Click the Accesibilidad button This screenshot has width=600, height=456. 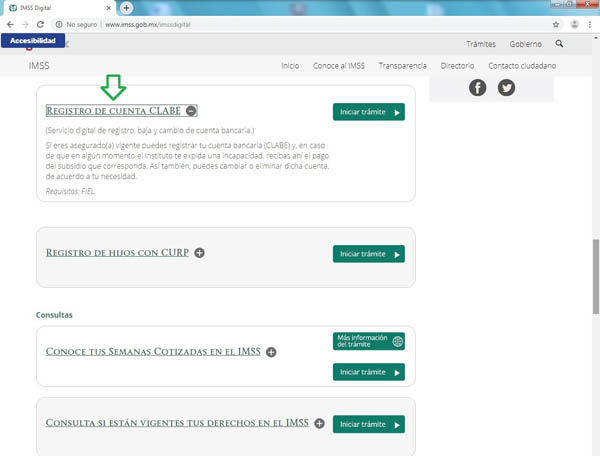33,41
